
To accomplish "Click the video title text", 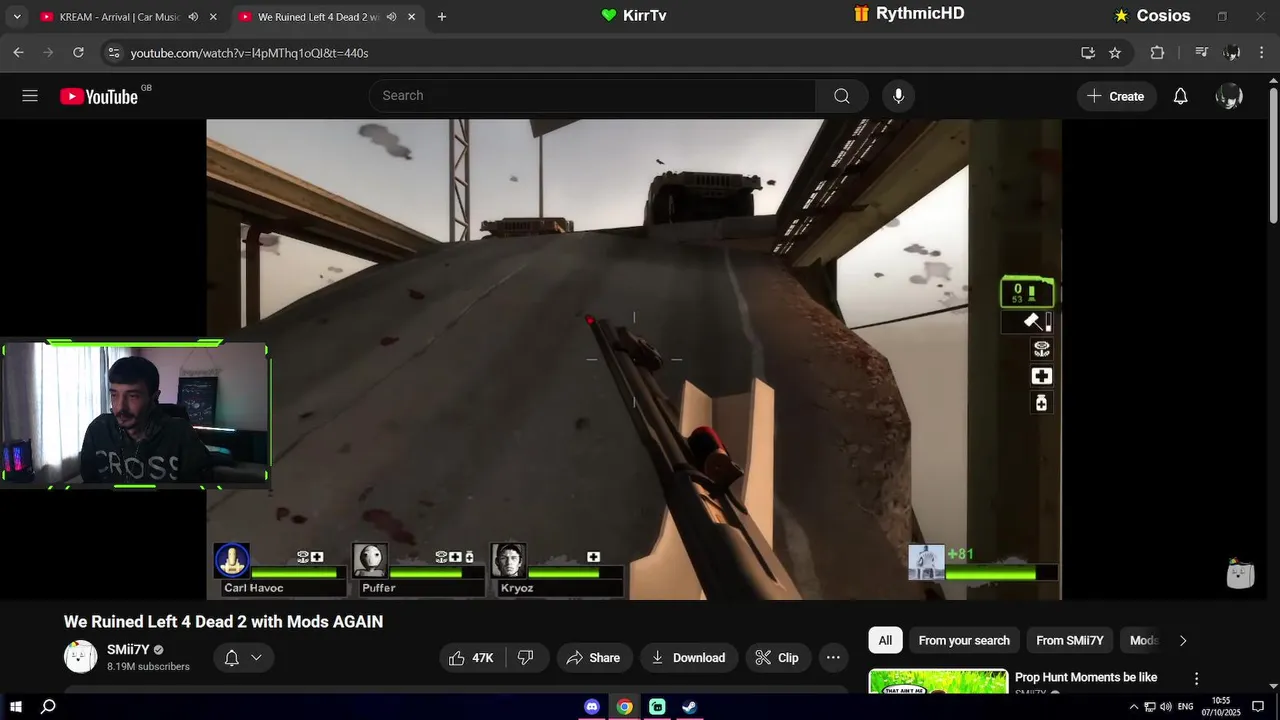I will [224, 621].
